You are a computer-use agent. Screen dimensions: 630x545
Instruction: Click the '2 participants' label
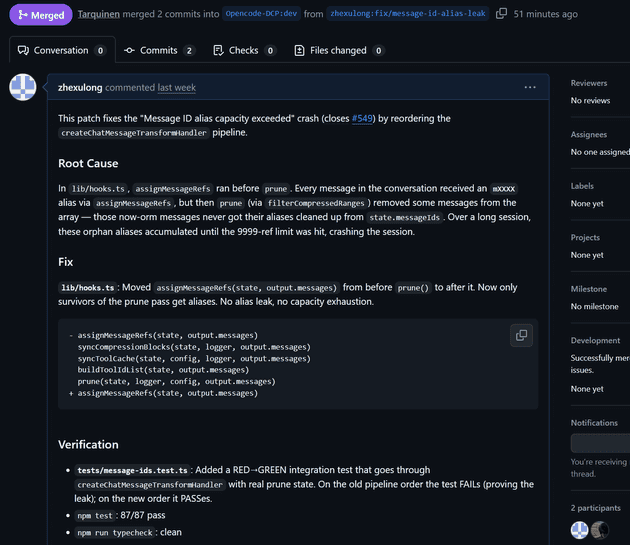coord(595,508)
